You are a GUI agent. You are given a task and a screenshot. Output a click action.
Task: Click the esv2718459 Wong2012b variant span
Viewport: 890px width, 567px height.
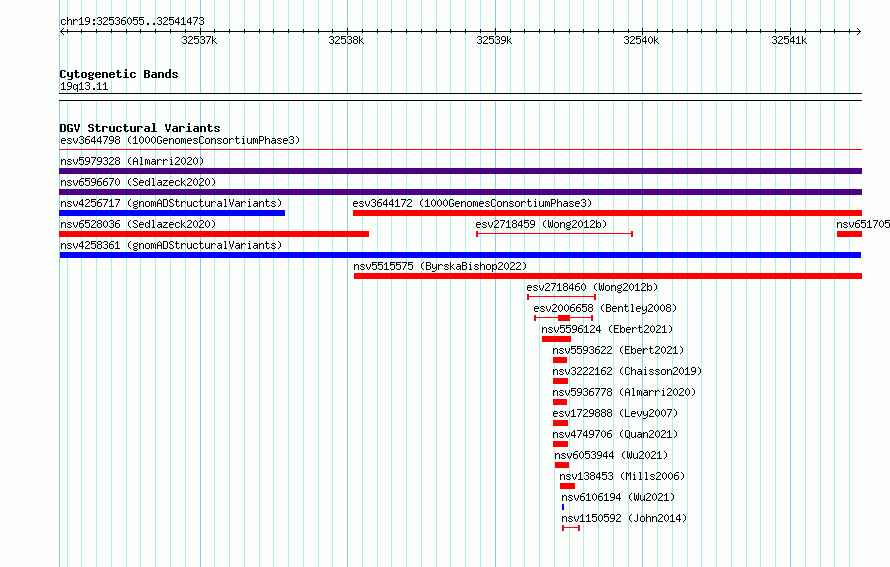(x=555, y=234)
